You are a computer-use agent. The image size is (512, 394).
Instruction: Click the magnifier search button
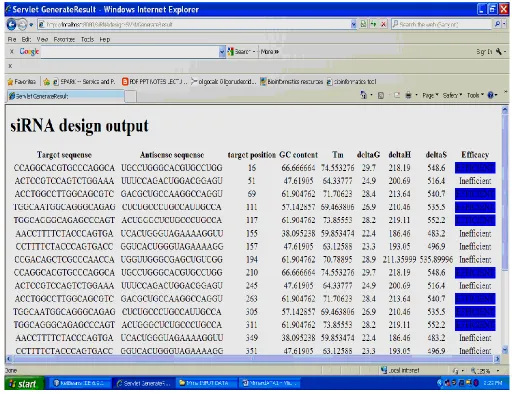coord(497,24)
